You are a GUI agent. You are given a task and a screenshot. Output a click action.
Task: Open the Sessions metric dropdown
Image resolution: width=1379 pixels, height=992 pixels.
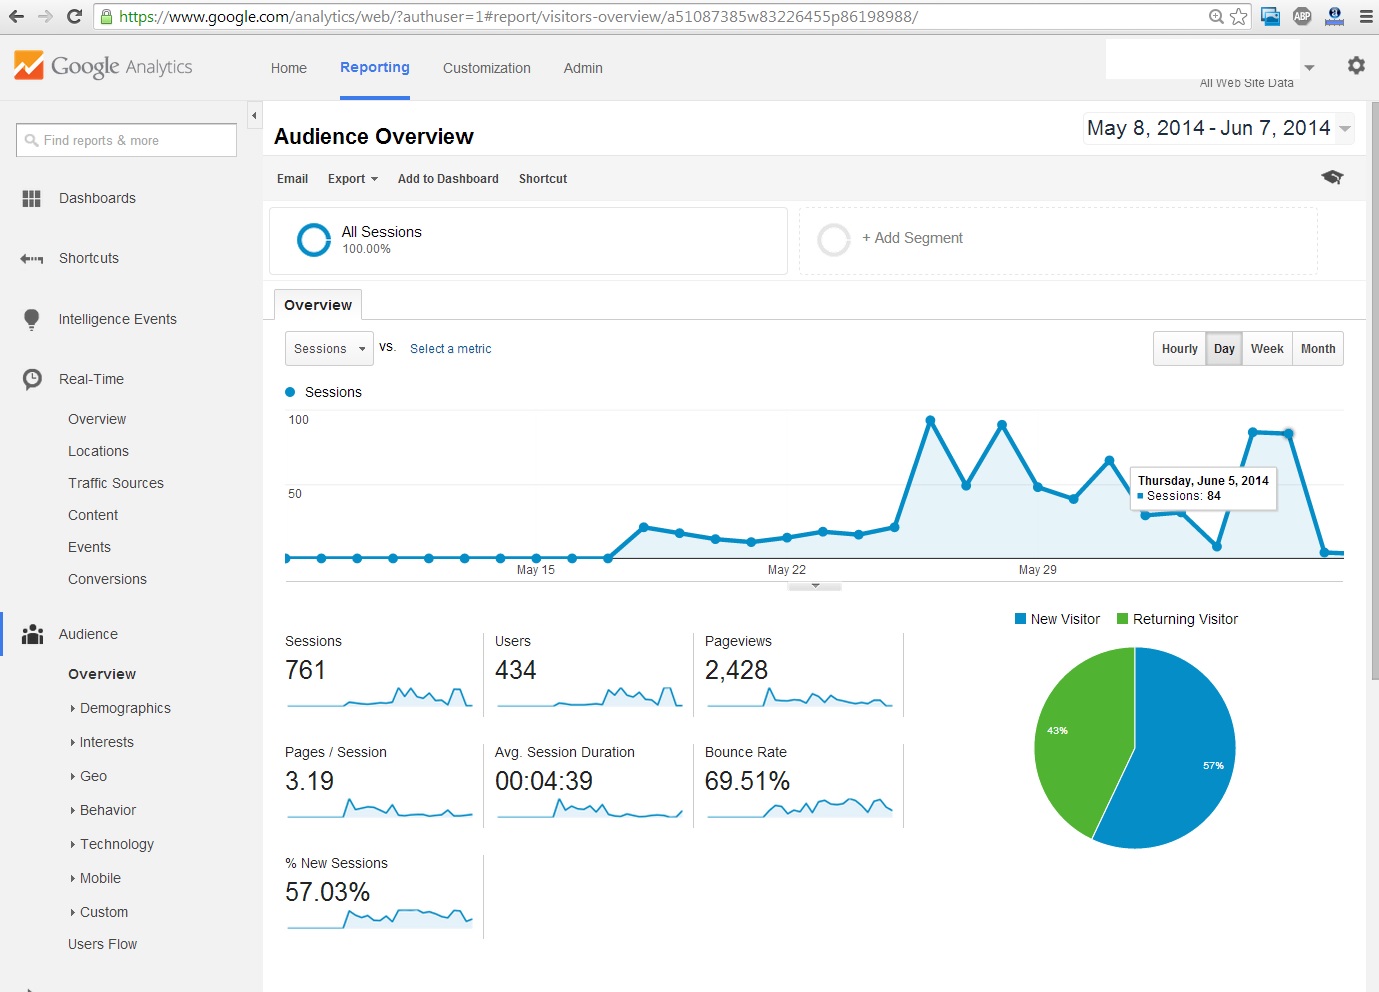tap(329, 349)
